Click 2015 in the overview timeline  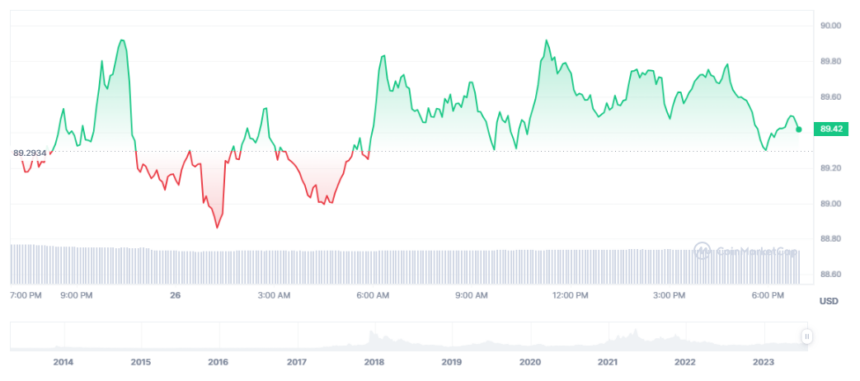[x=141, y=362]
